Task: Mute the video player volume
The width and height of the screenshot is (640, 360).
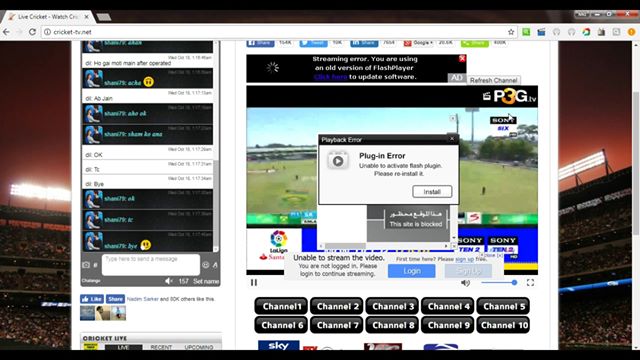Action: [465, 282]
